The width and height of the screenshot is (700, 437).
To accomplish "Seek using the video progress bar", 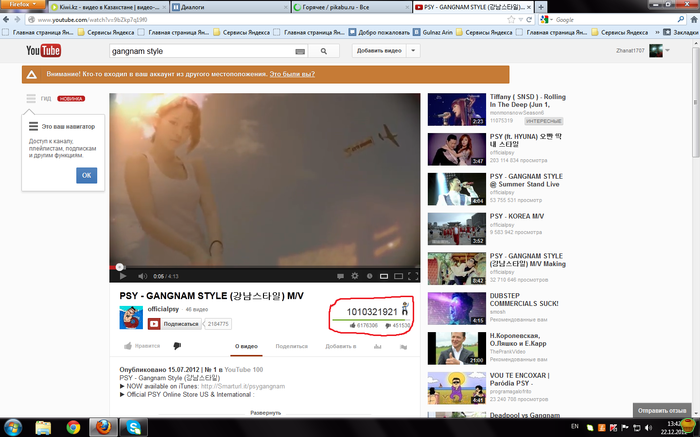I will point(265,267).
